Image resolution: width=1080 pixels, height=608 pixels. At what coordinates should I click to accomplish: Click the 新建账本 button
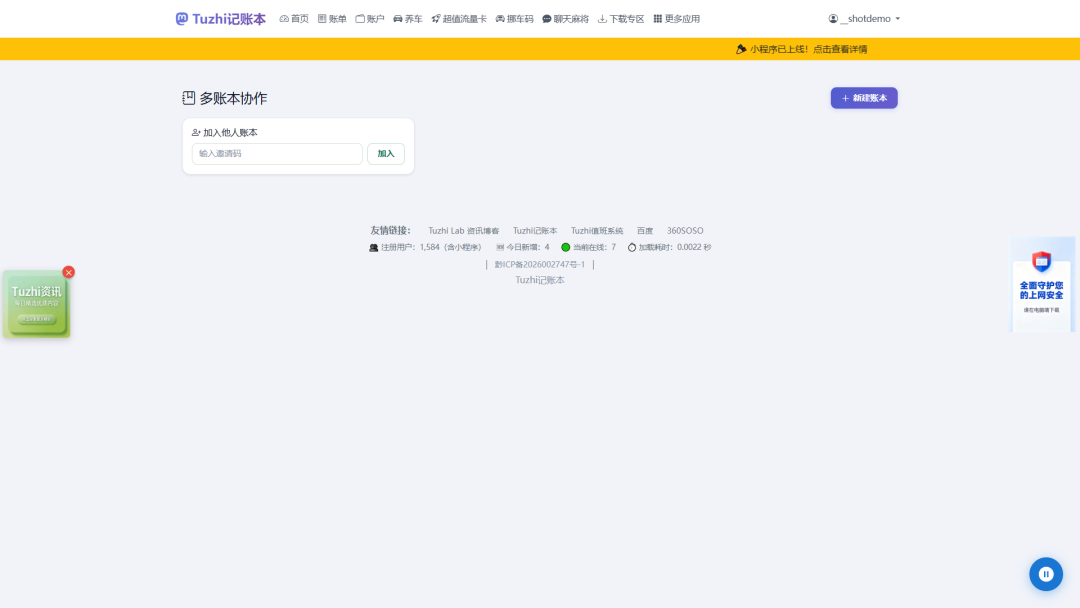point(864,98)
